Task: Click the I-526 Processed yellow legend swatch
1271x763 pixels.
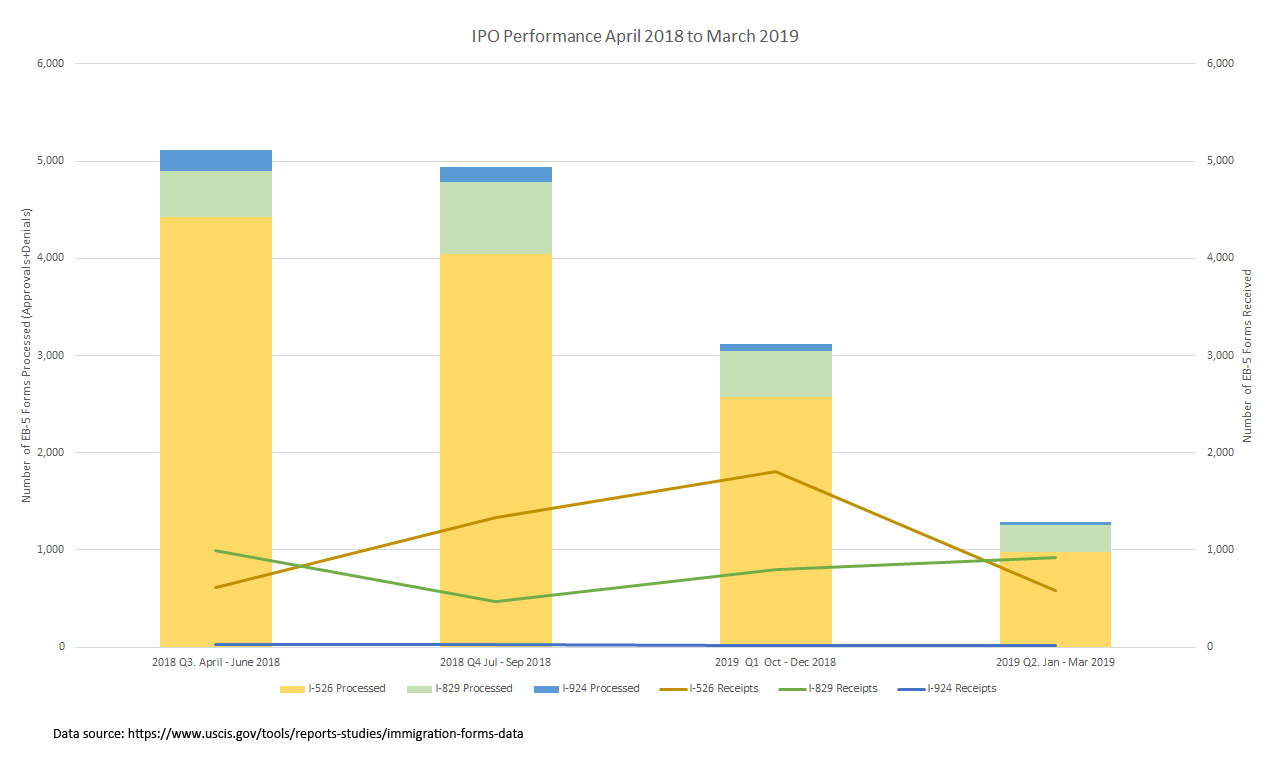Action: click(x=293, y=689)
